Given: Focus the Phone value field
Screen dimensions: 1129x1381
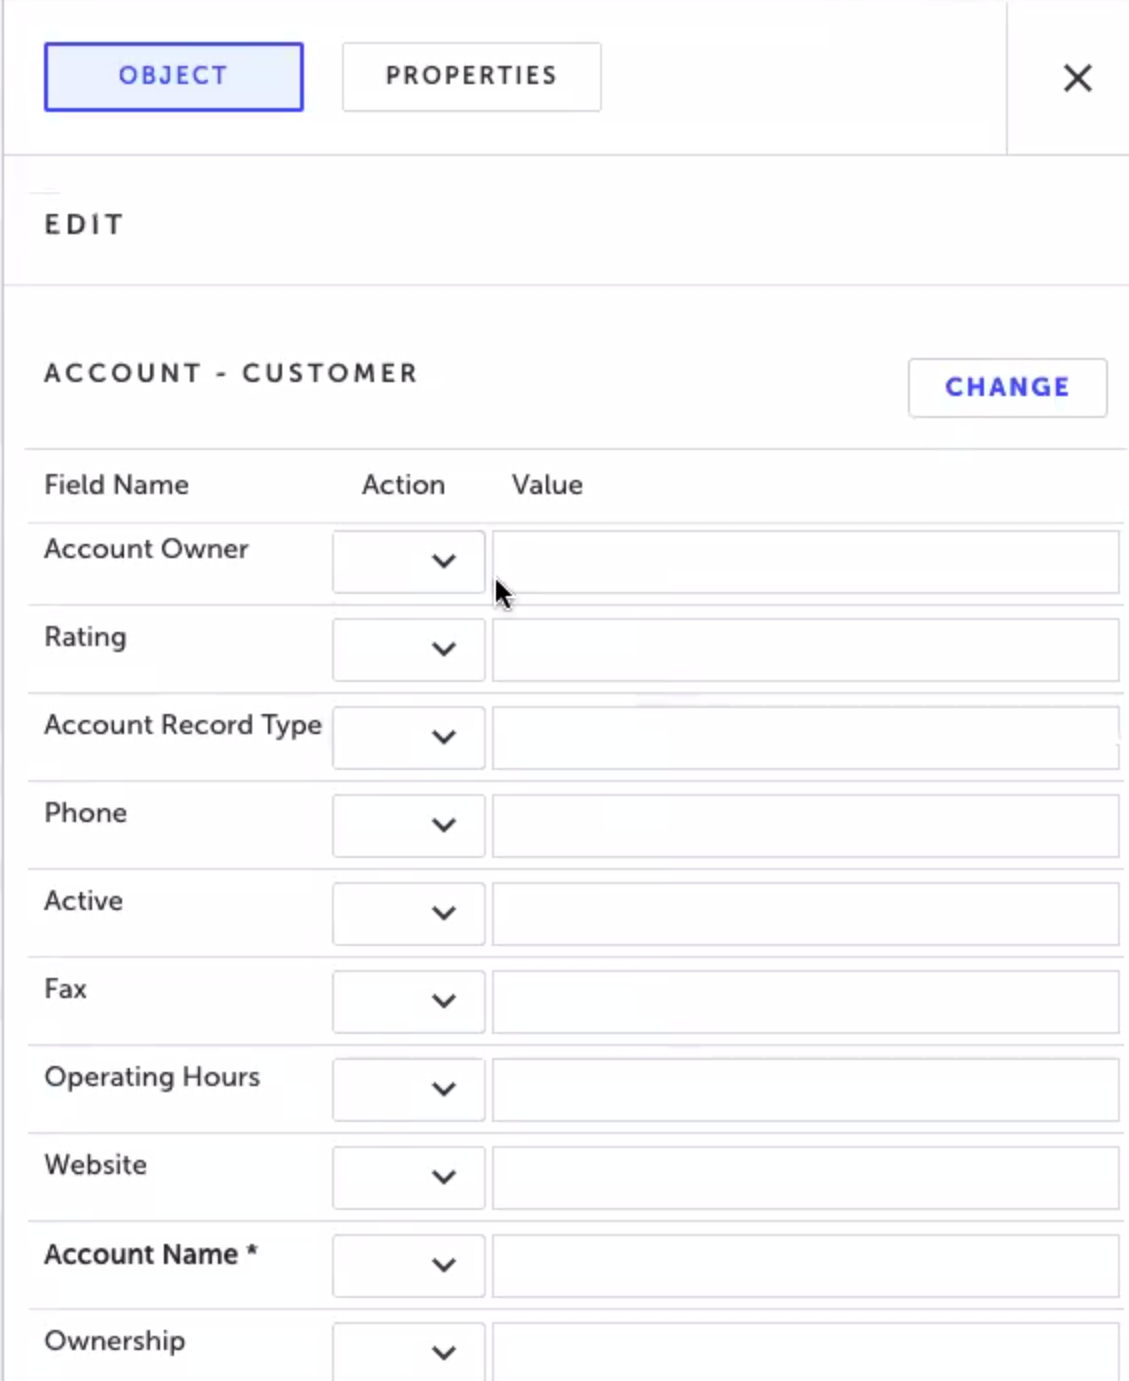Looking at the screenshot, I should [x=805, y=825].
